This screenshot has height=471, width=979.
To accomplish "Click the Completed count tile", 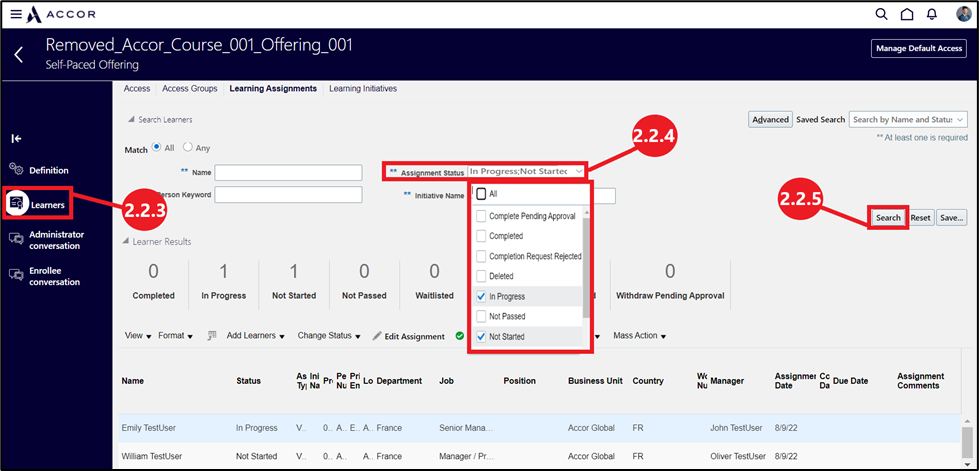I will tap(153, 282).
